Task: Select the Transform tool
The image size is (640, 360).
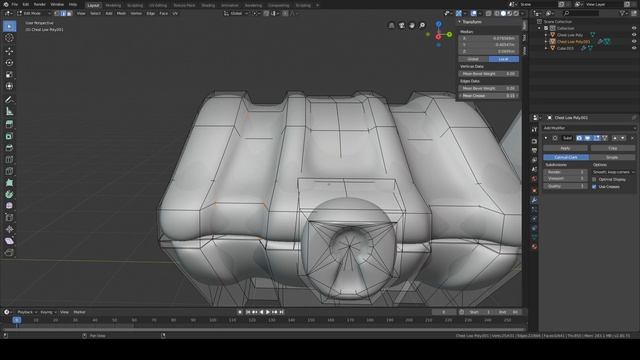Action: [9, 86]
